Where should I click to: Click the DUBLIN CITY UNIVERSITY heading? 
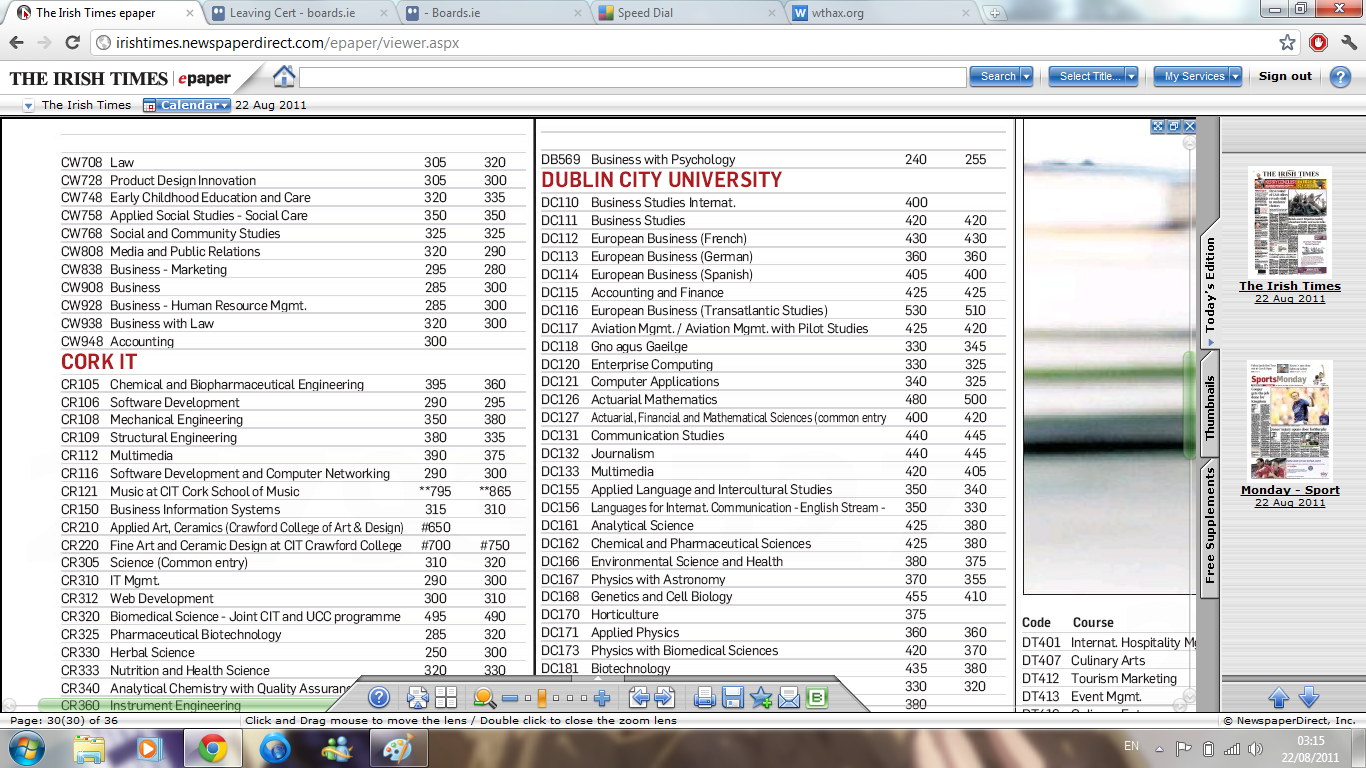(x=661, y=180)
